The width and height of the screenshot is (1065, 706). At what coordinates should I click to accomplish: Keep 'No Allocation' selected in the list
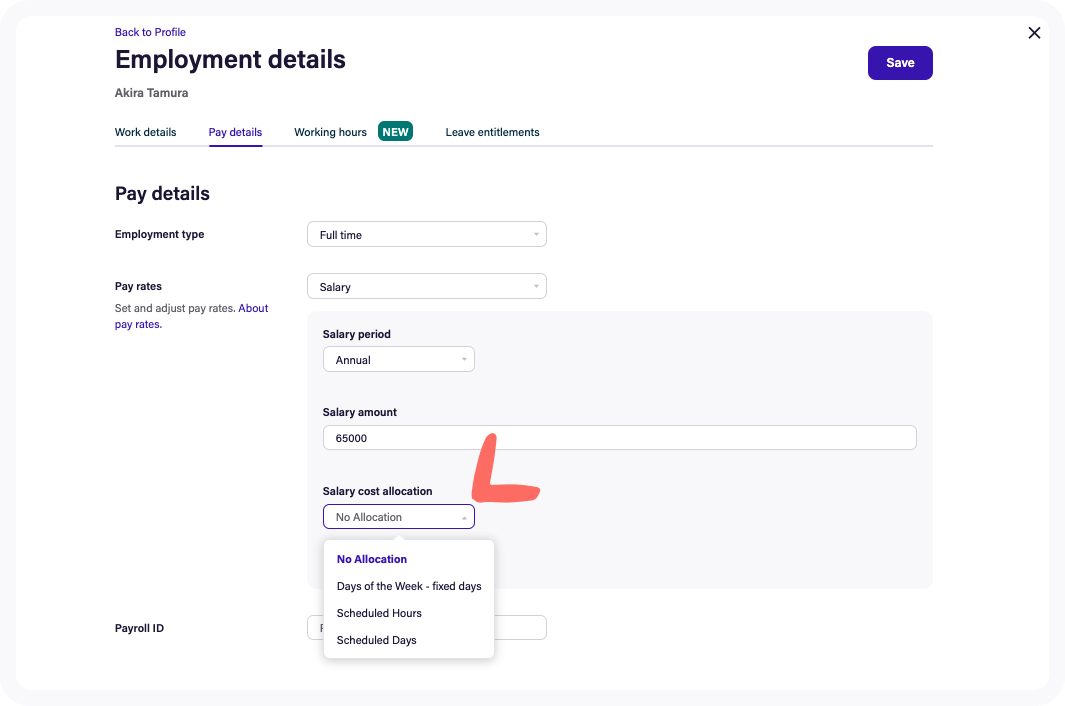pos(371,559)
